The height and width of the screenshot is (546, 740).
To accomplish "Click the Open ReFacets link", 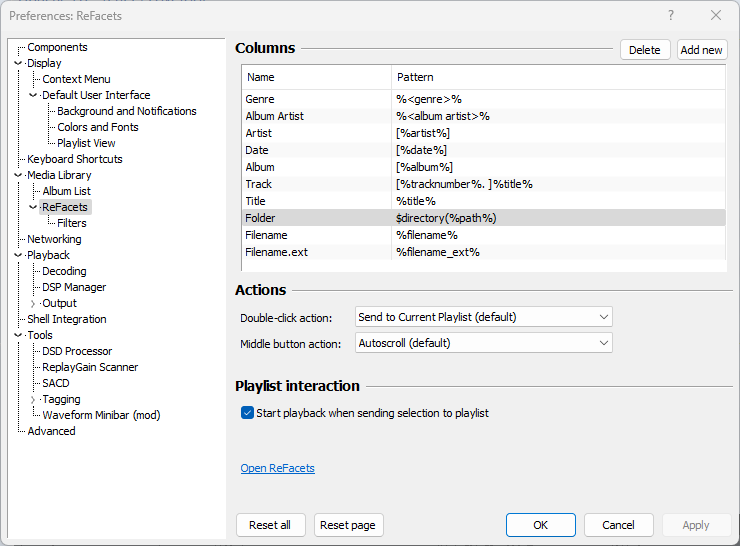I will coord(278,468).
